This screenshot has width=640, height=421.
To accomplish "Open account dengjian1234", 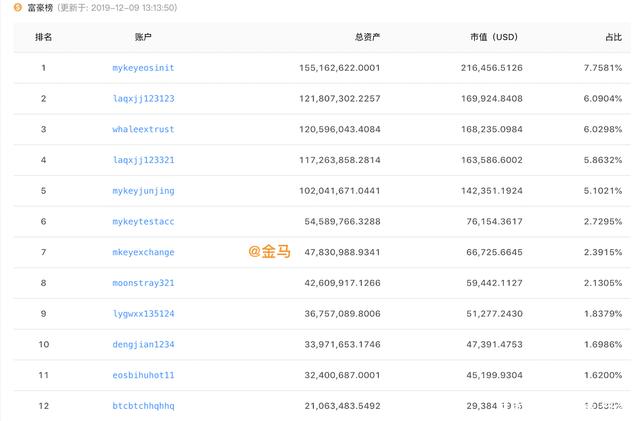I will (143, 344).
